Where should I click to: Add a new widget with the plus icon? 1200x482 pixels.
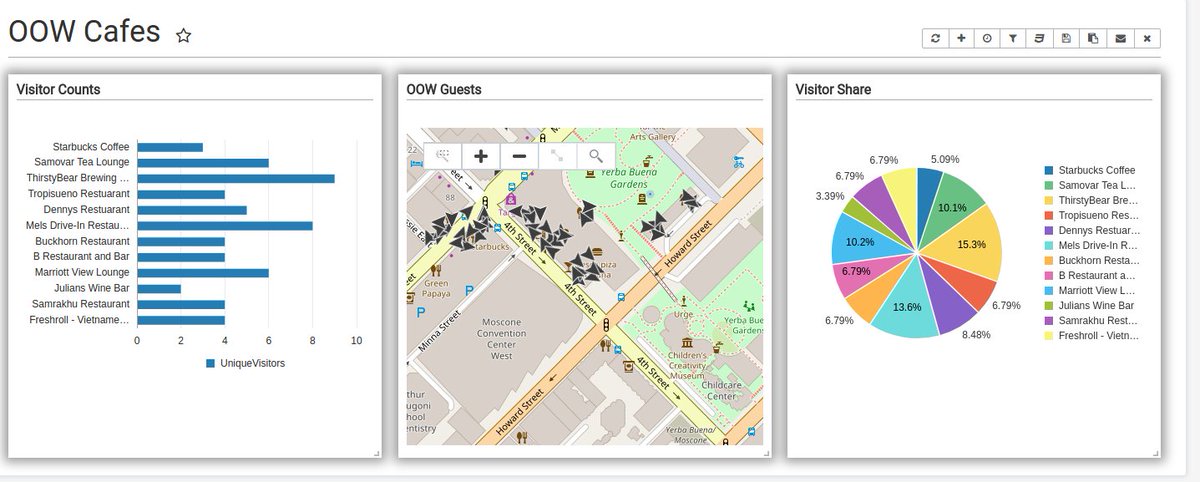961,38
